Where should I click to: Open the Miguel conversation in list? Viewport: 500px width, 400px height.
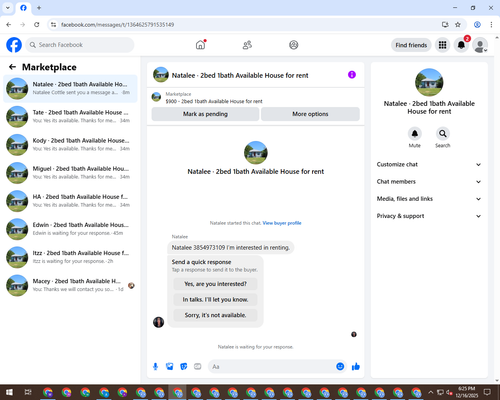[70, 173]
